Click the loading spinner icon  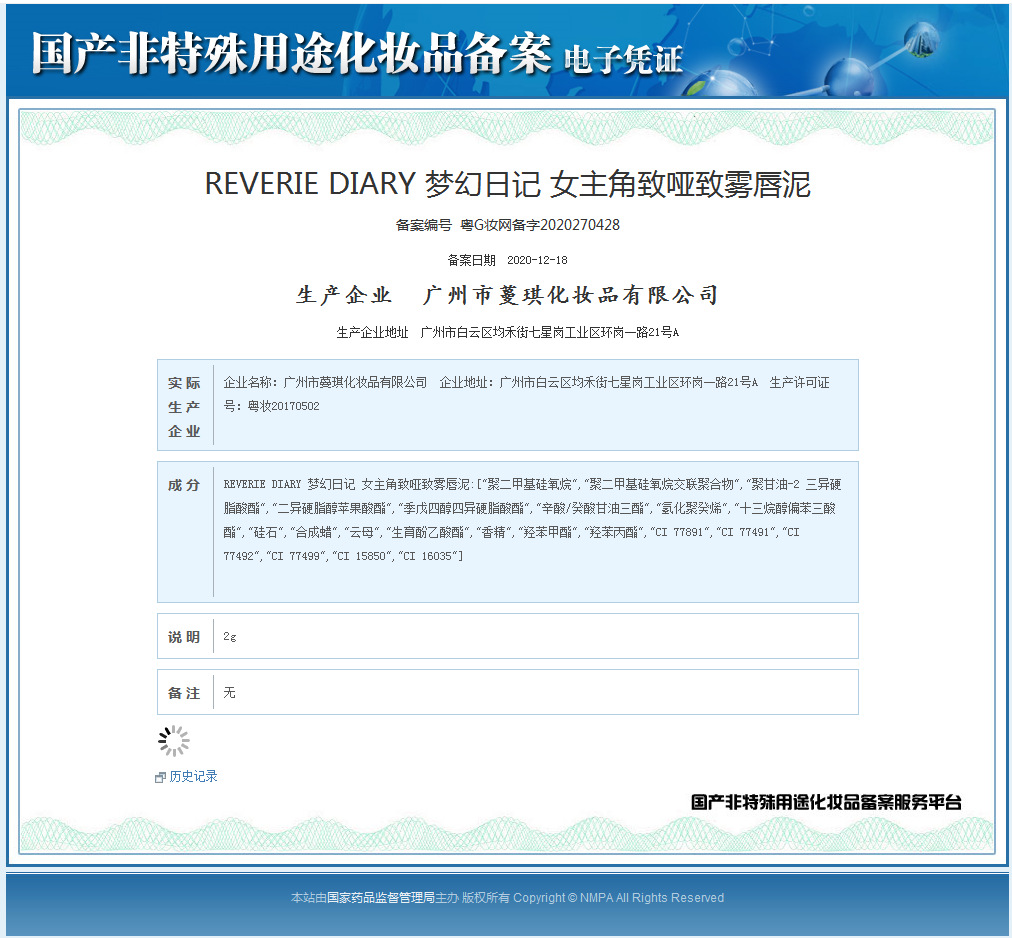174,740
